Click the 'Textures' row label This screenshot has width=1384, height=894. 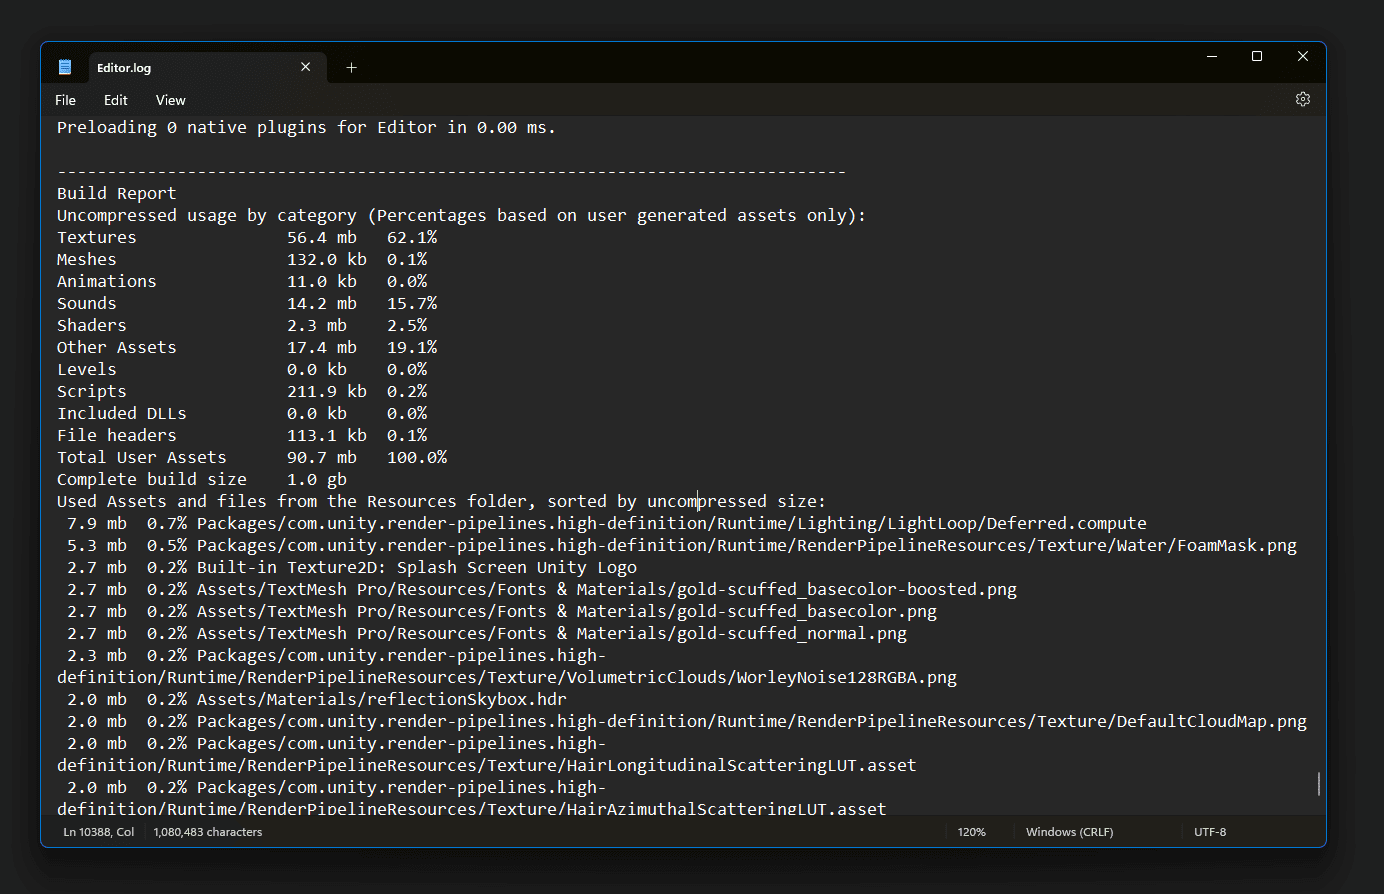coord(96,237)
